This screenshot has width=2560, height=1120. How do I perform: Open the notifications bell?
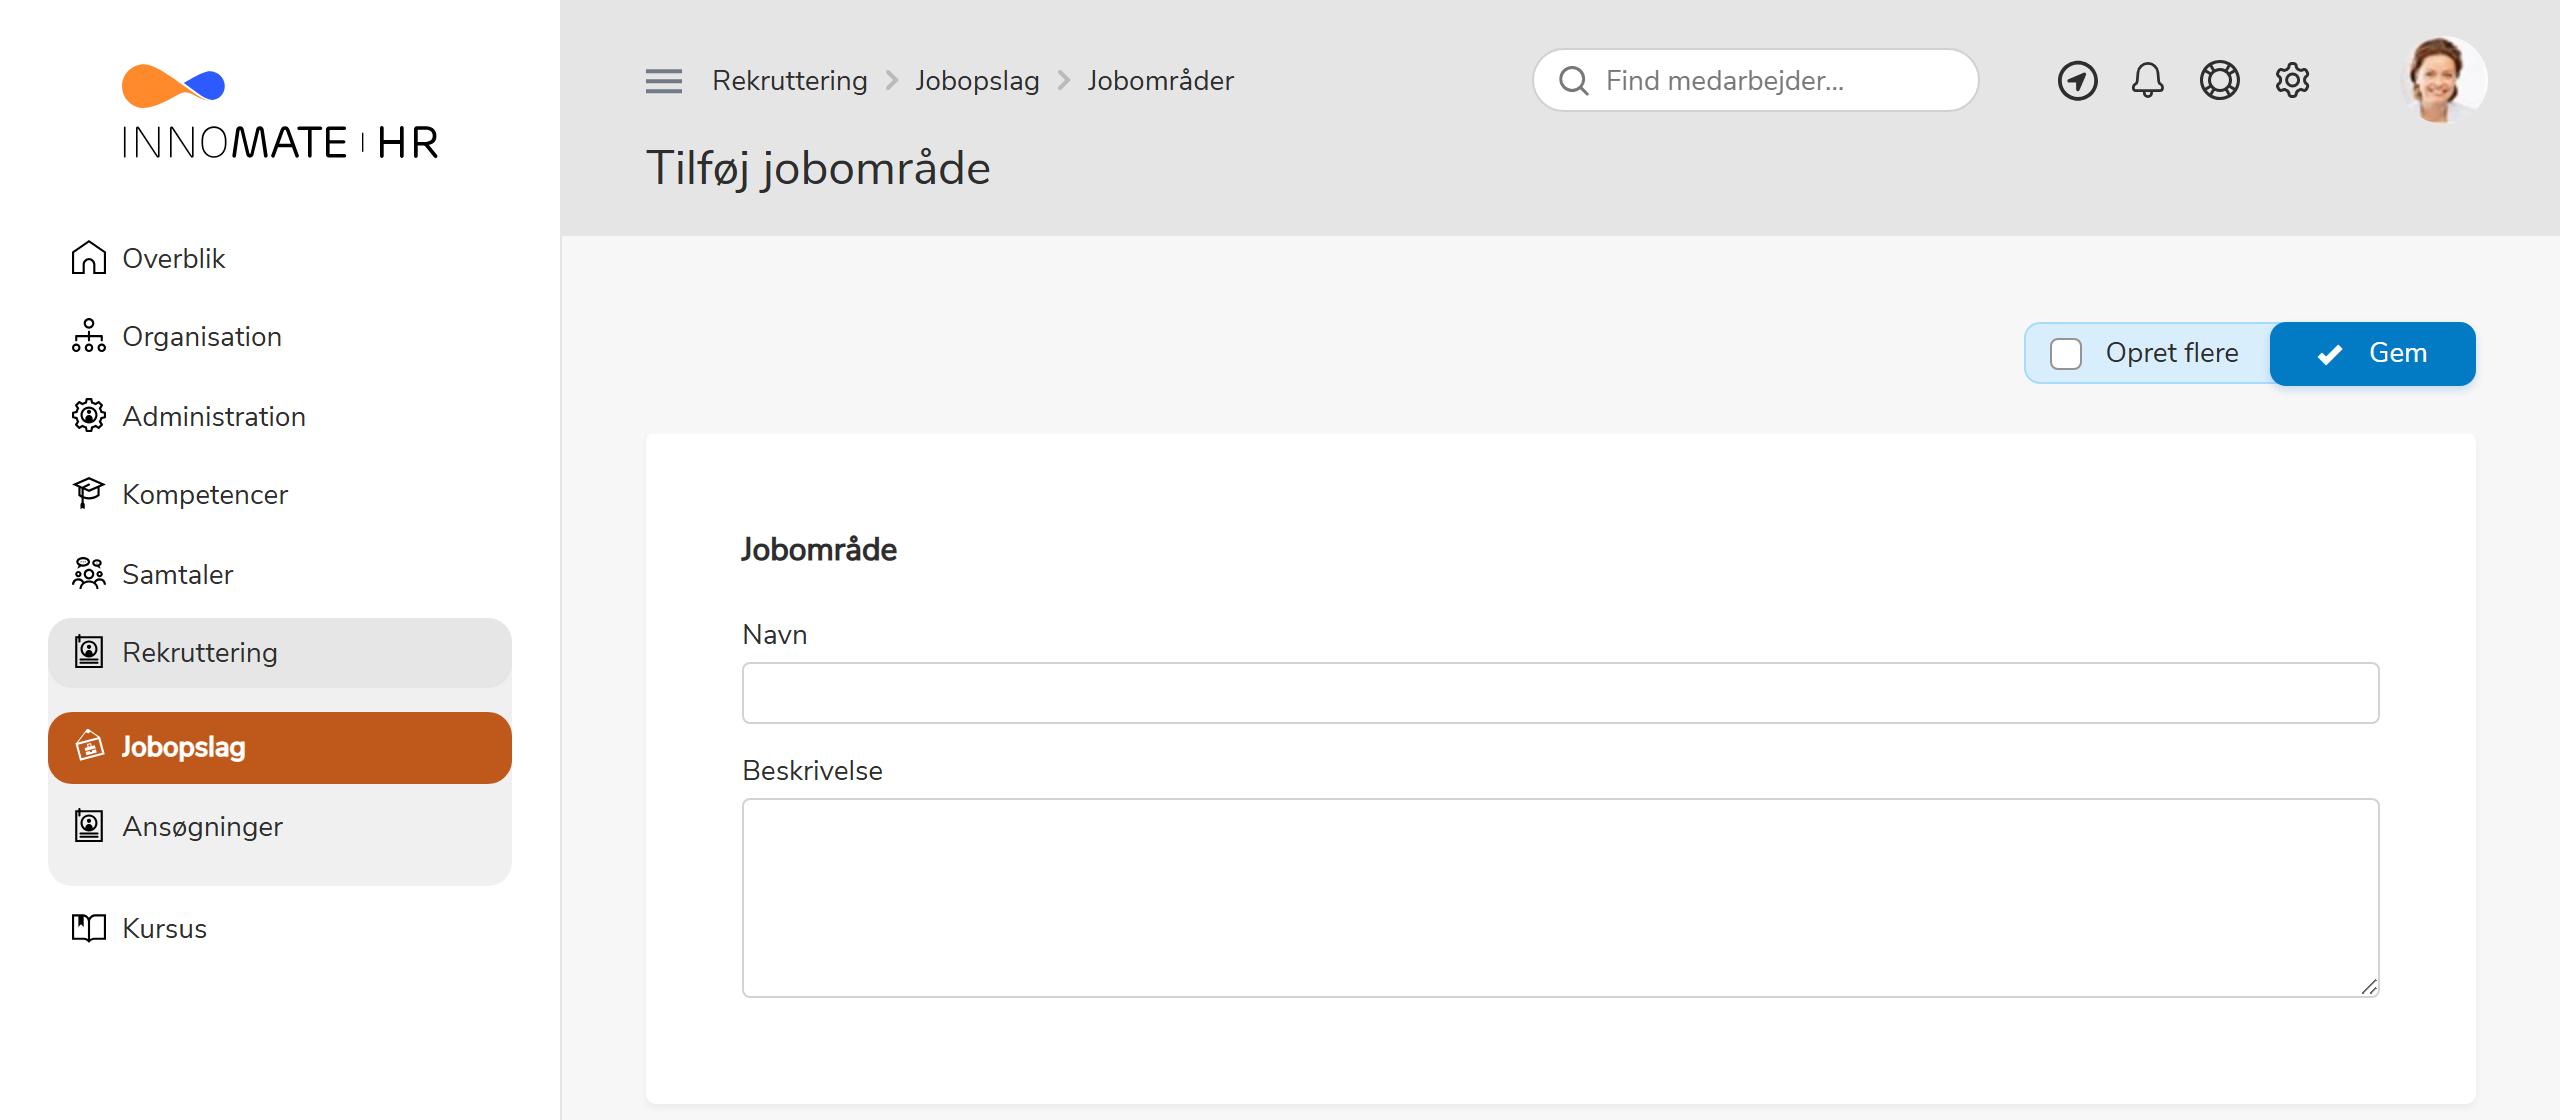[2148, 80]
